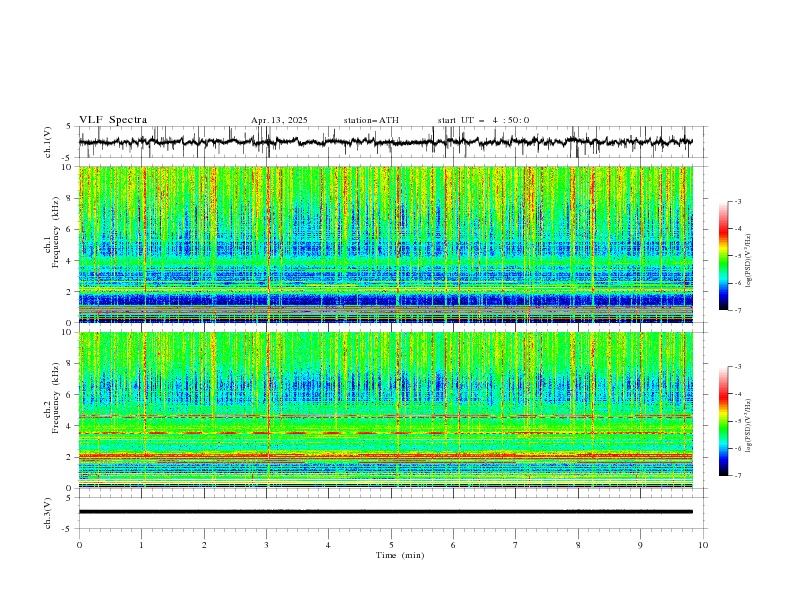The width and height of the screenshot is (792, 612).
Task: Click the "Time (min)" axis label
Action: pyautogui.click(x=400, y=555)
